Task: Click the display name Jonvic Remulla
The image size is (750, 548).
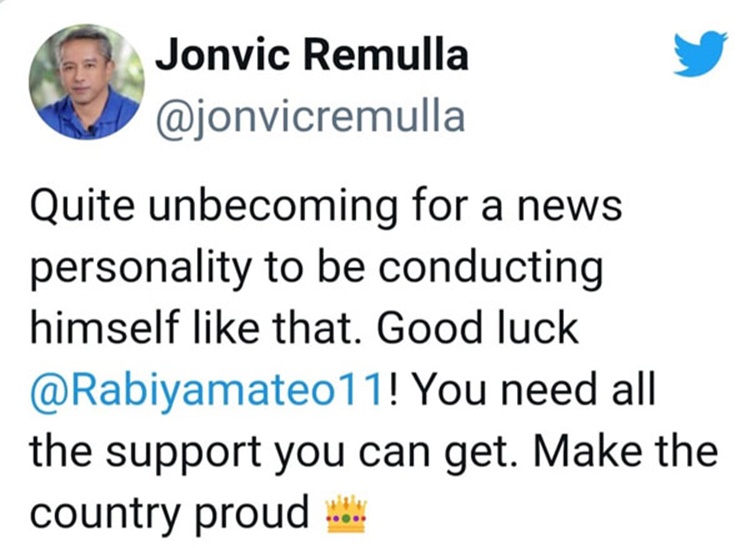Action: [312, 55]
